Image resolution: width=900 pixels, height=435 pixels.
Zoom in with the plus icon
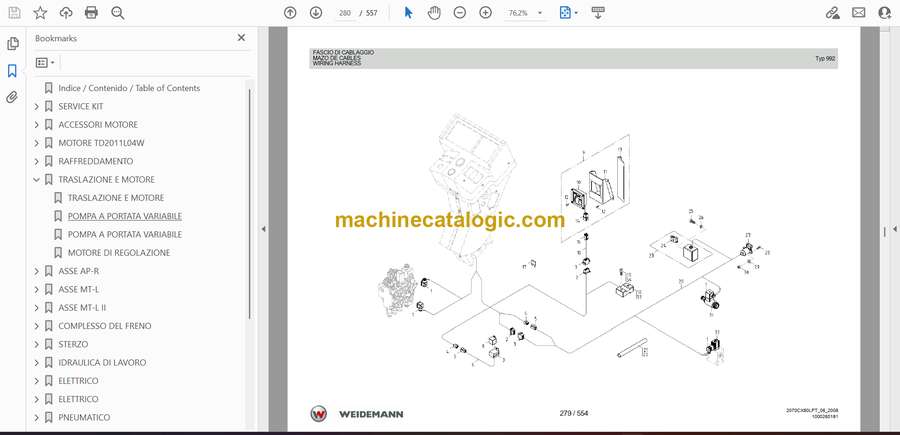(x=486, y=13)
